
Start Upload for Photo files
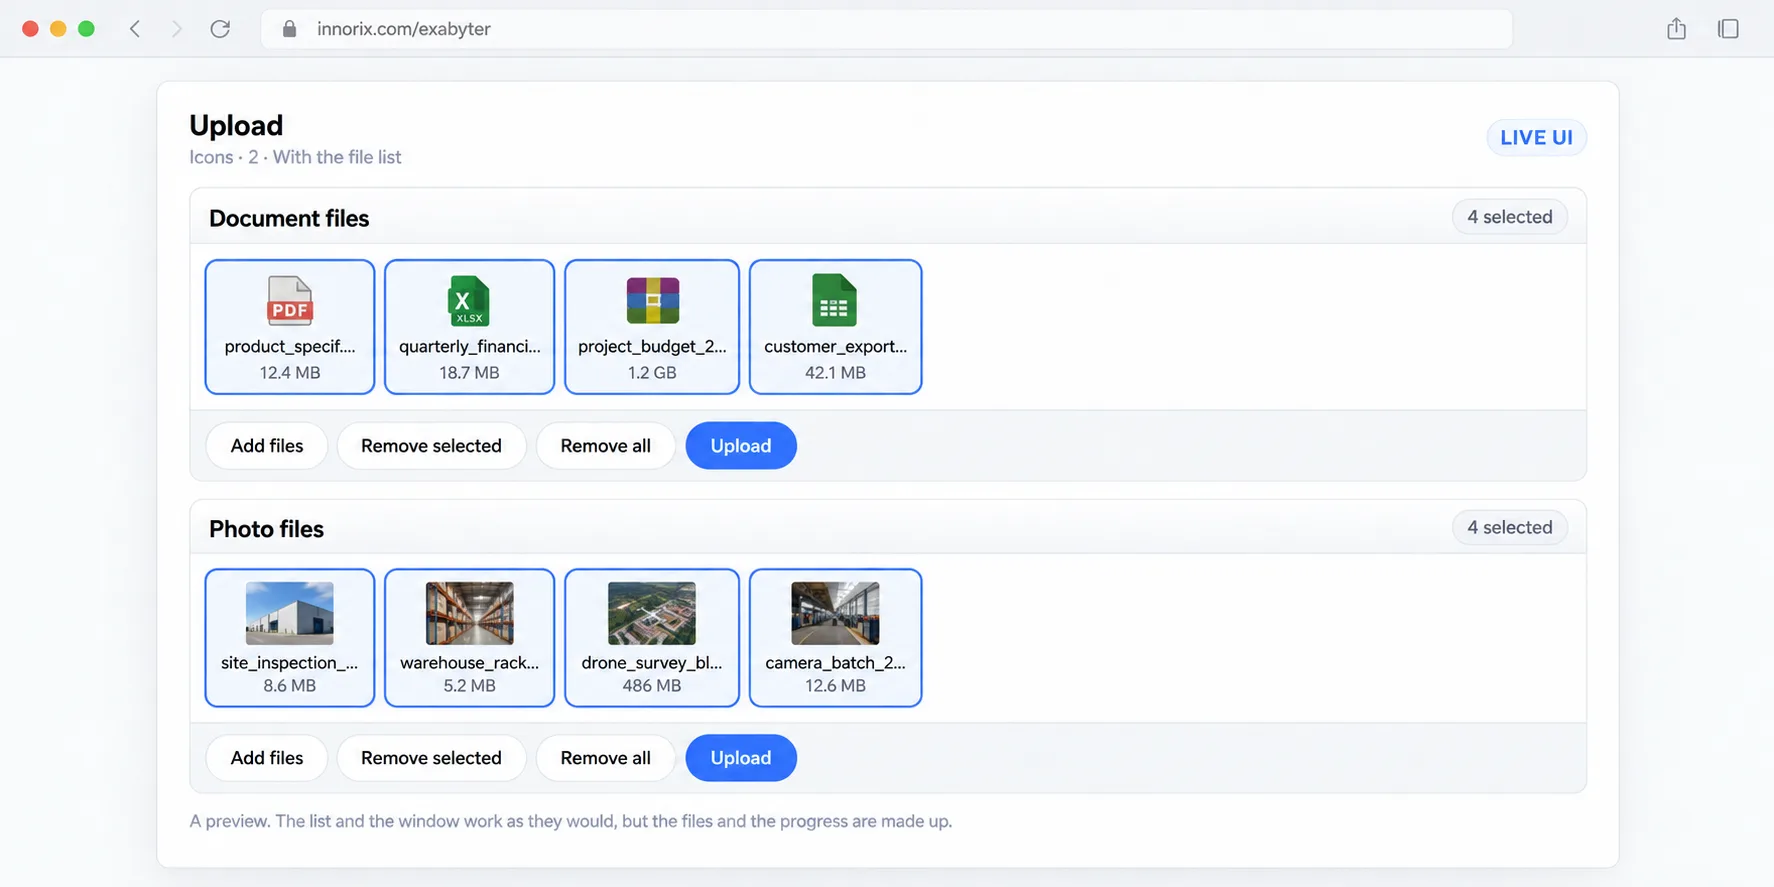(x=741, y=758)
